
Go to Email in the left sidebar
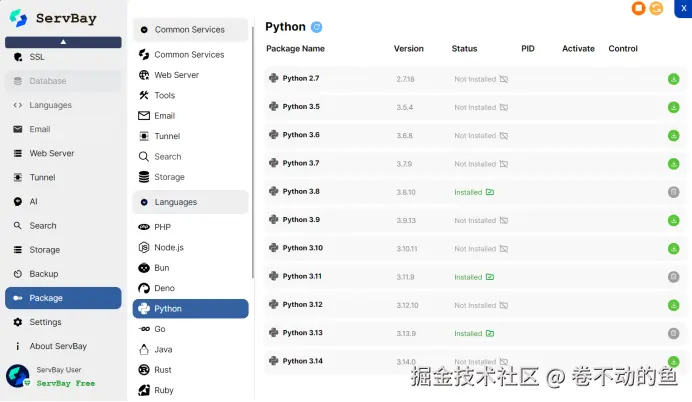[63, 129]
